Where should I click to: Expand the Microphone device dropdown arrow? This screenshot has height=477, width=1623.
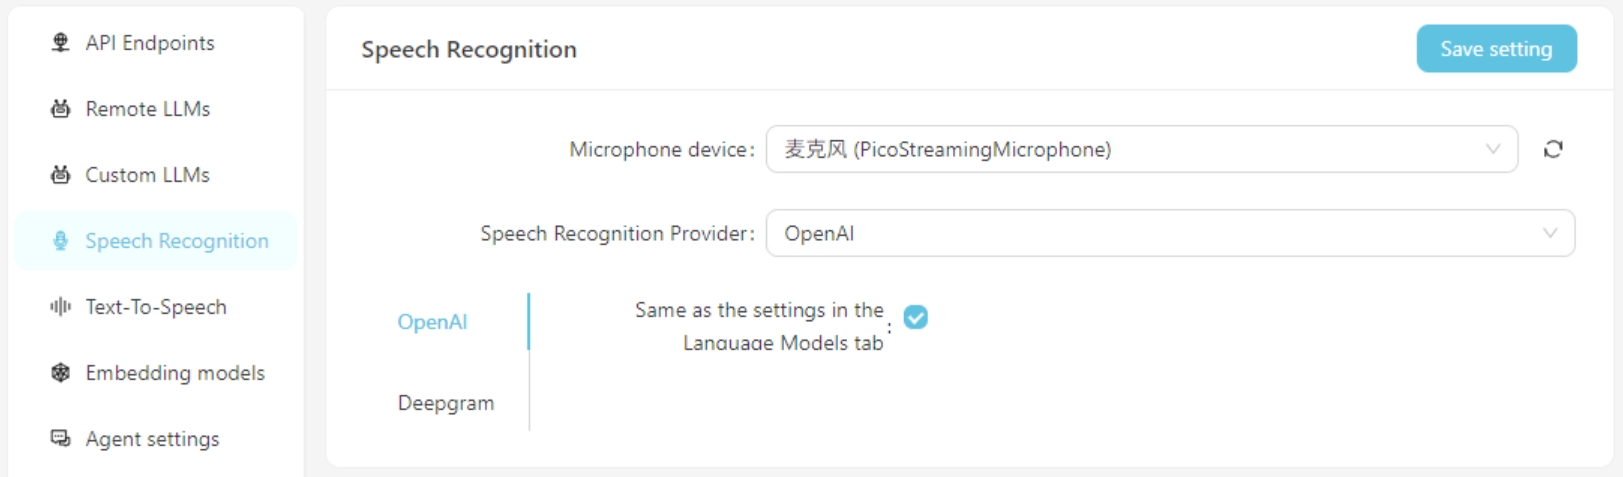(1492, 149)
